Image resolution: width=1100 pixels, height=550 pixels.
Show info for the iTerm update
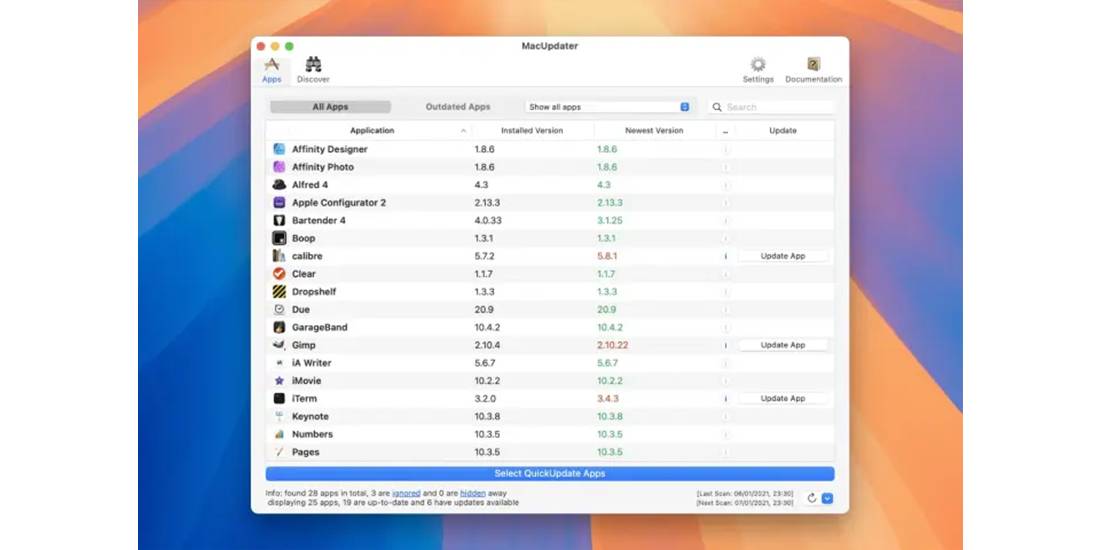[x=725, y=398]
